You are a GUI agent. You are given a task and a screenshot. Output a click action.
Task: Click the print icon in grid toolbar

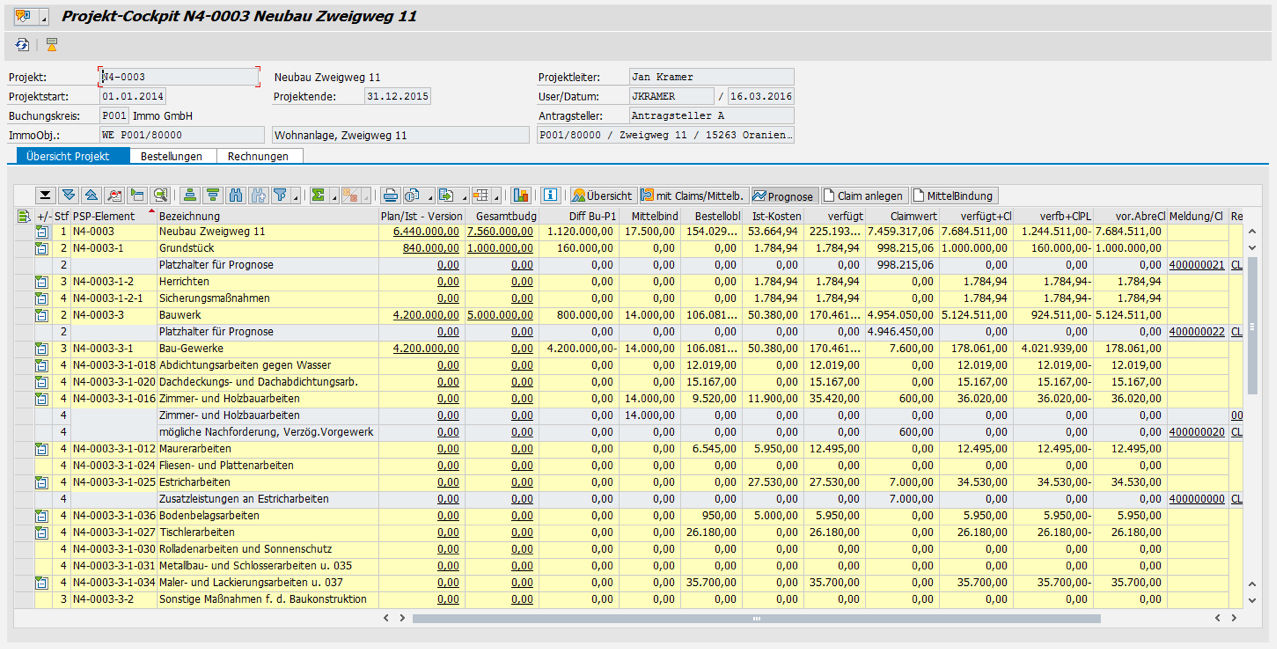390,196
